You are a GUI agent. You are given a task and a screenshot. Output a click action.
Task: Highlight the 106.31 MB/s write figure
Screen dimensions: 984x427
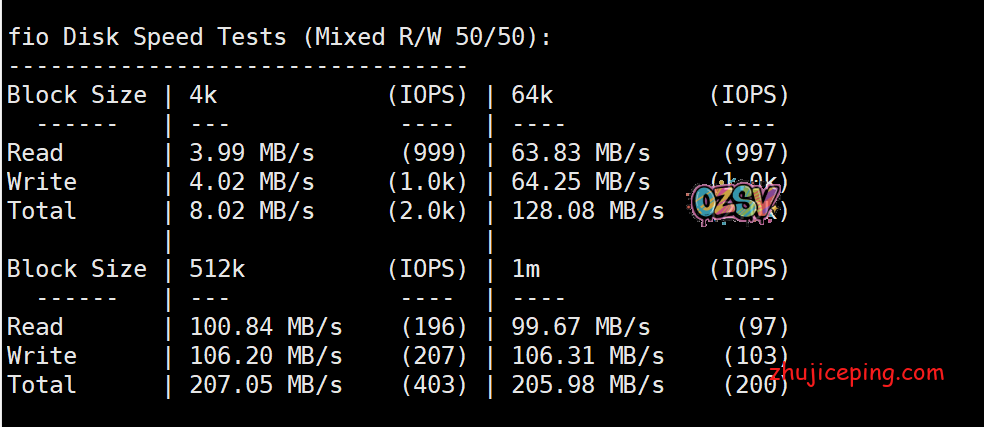(x=588, y=356)
